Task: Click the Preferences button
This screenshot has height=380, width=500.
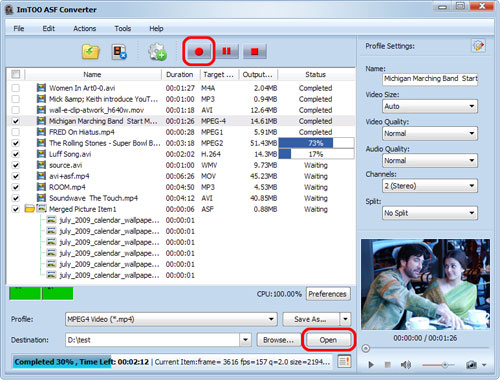Action: pos(328,294)
